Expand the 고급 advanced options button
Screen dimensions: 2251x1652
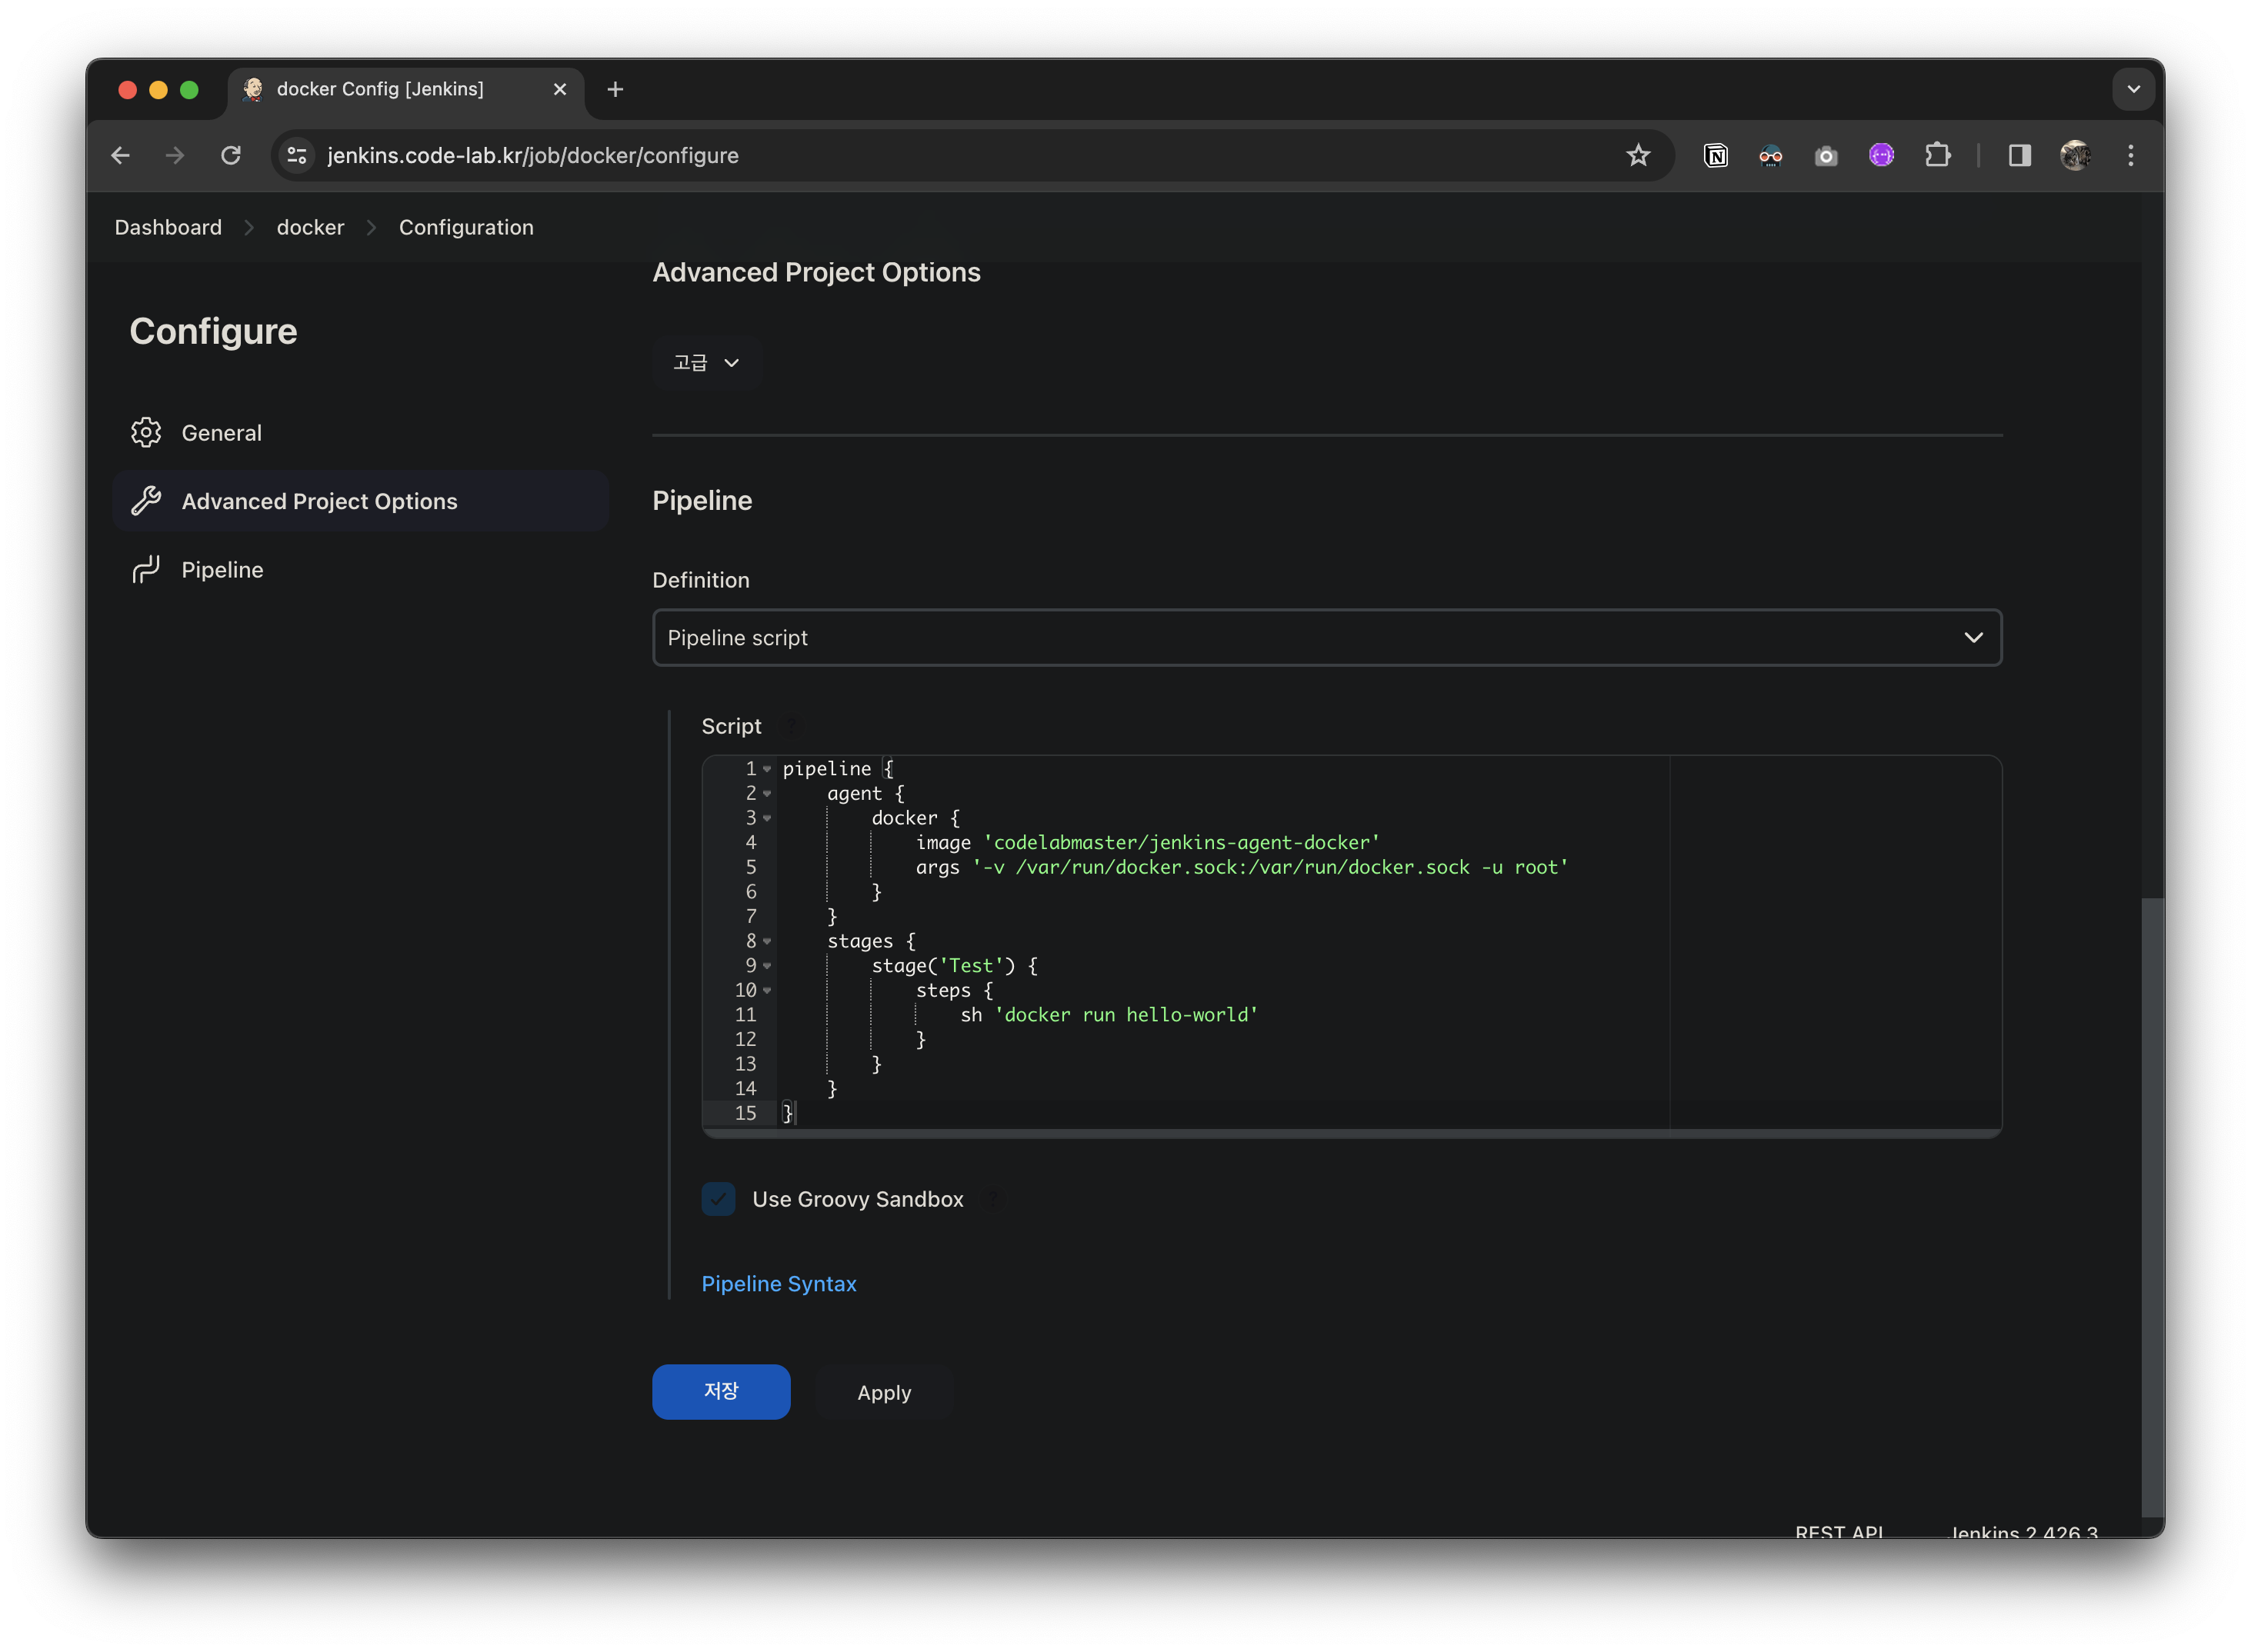(706, 362)
